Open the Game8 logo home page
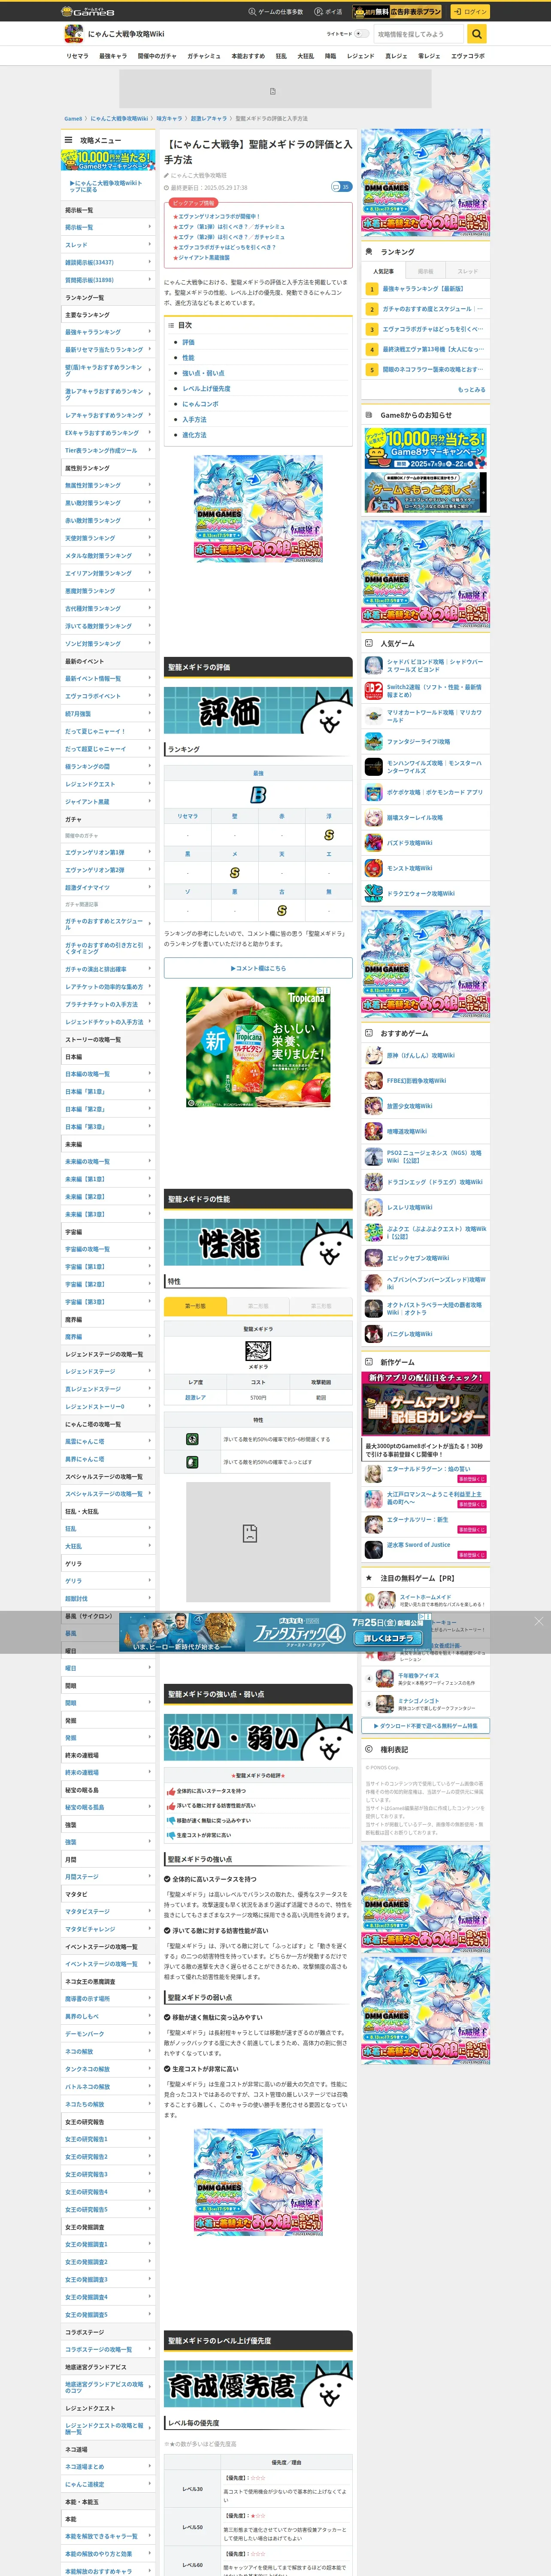551x2576 pixels. click(89, 11)
